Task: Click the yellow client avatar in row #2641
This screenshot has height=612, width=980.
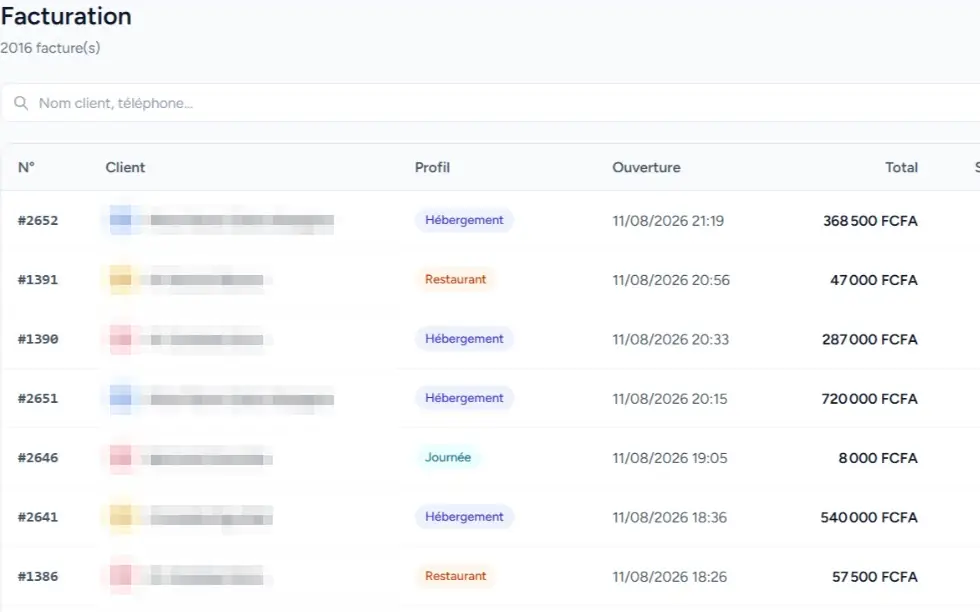Action: coord(120,517)
